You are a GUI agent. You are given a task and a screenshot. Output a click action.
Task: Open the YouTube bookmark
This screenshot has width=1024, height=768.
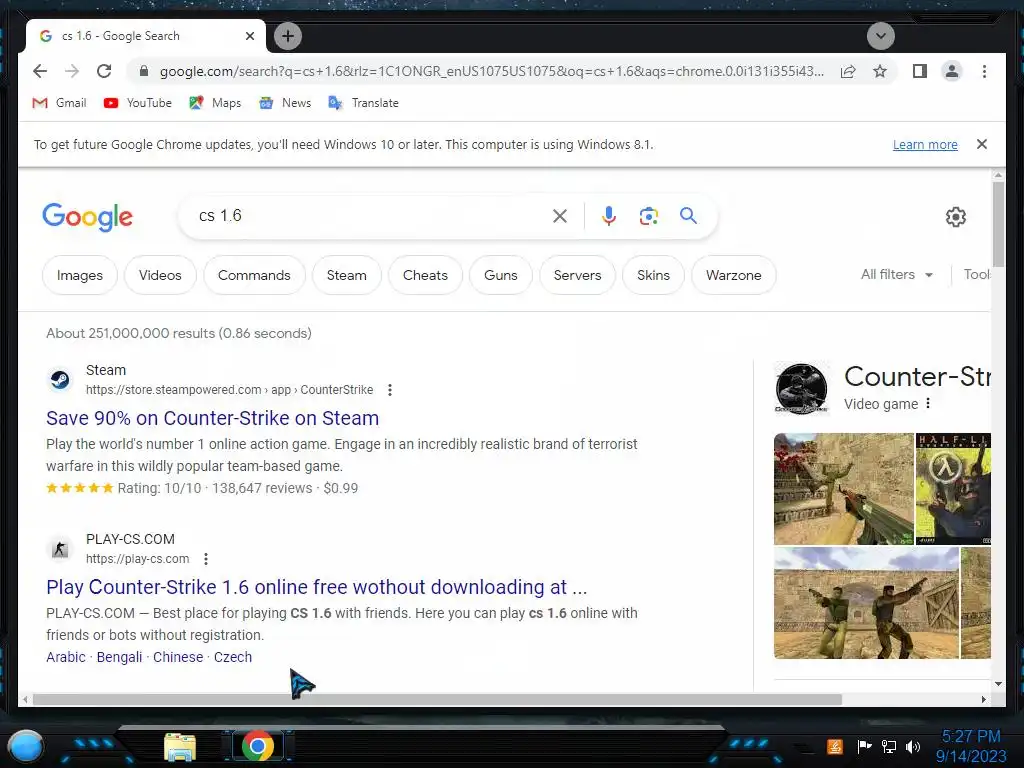(x=138, y=103)
